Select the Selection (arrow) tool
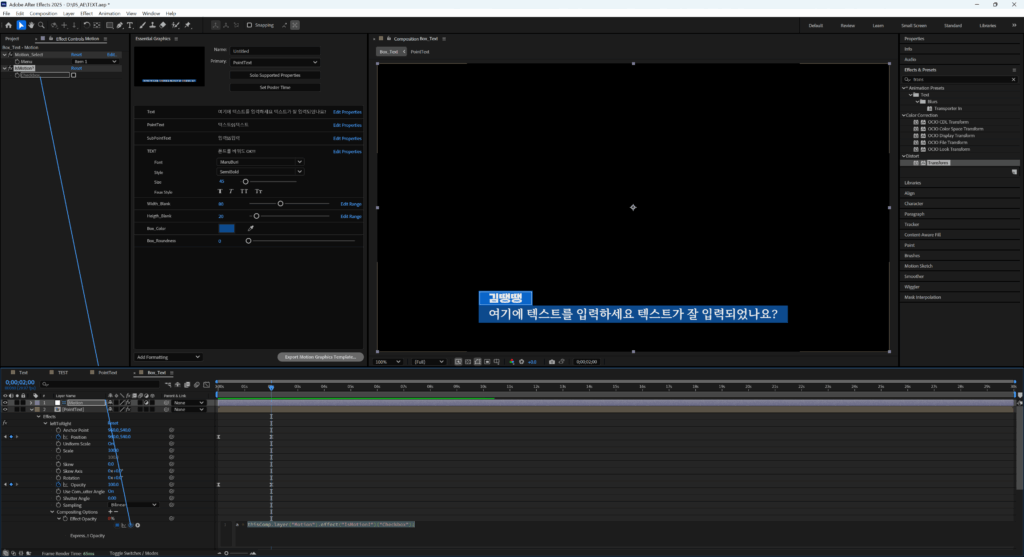1024x557 pixels. pos(21,25)
